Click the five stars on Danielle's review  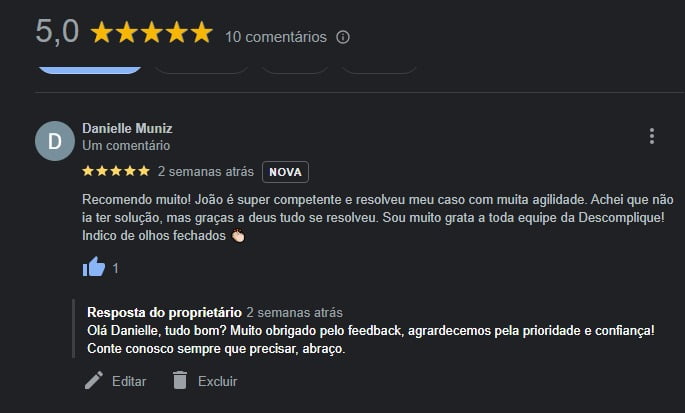click(116, 171)
